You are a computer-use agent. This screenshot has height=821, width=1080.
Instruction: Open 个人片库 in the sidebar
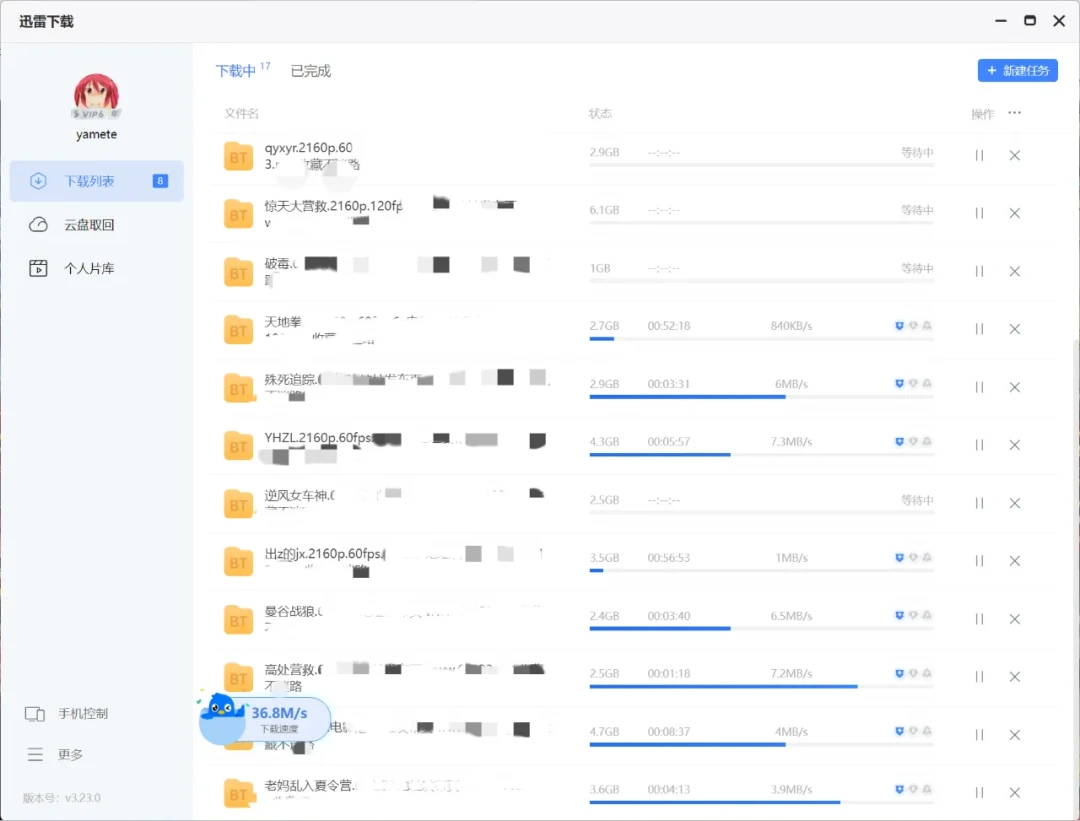tap(96, 268)
